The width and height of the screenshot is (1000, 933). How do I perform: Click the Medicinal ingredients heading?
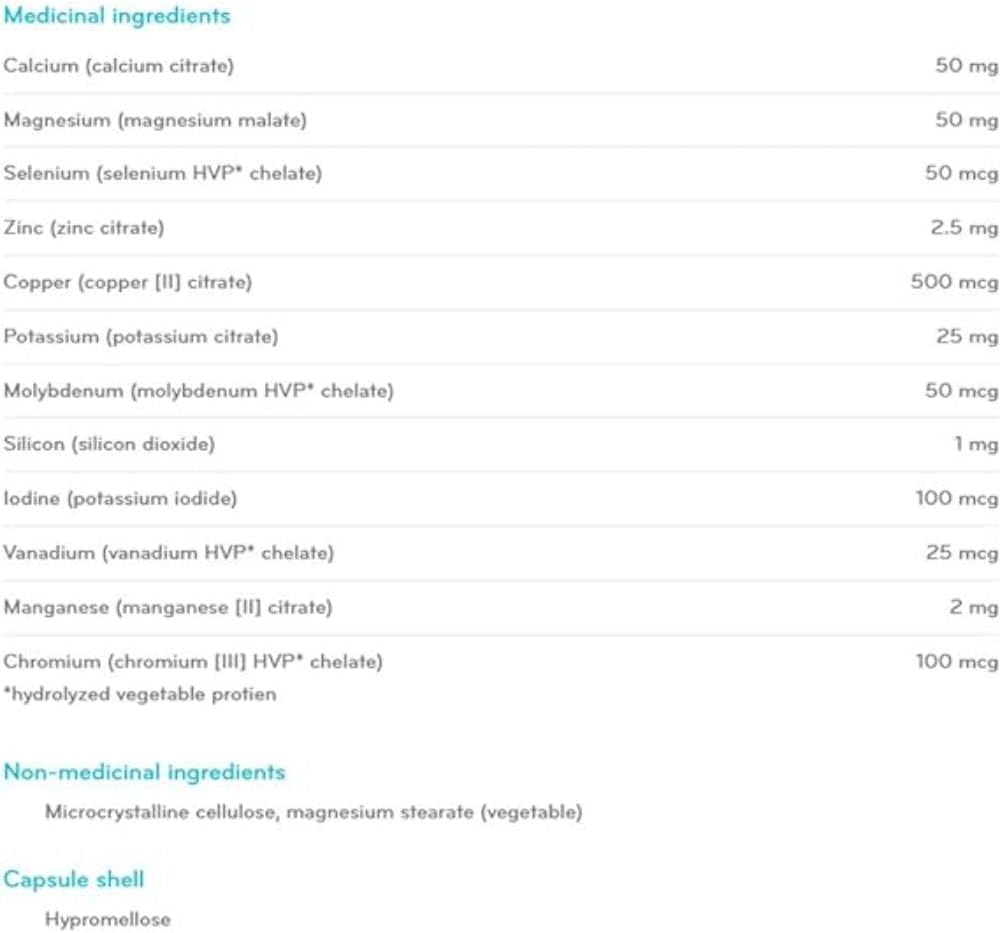point(116,16)
